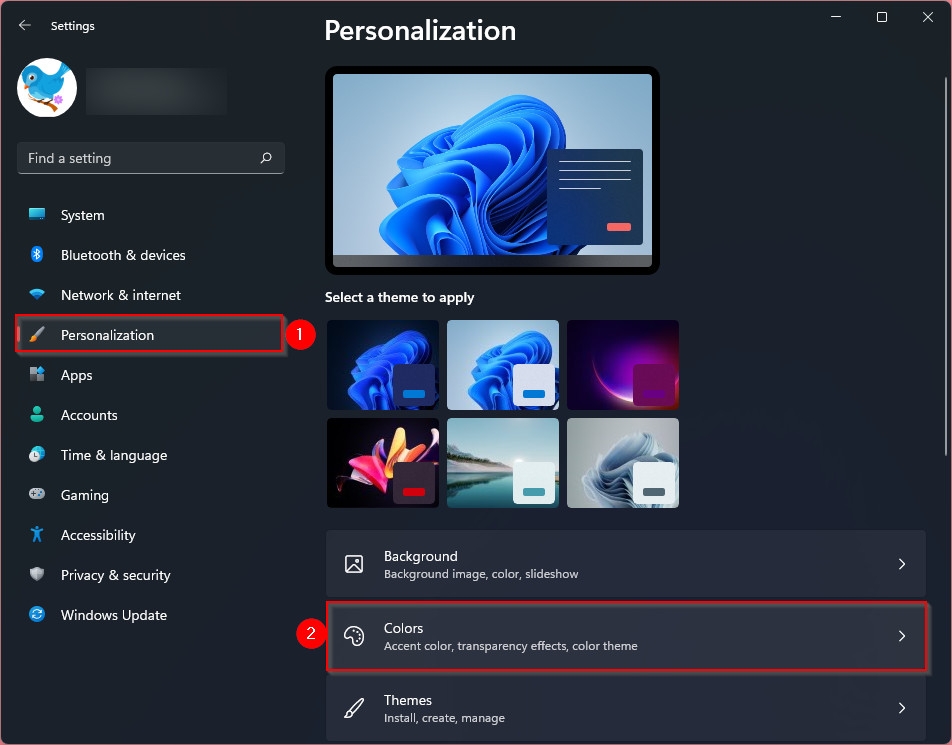Viewport: 952px width, 745px height.
Task: Open System settings category
Action: (151, 215)
